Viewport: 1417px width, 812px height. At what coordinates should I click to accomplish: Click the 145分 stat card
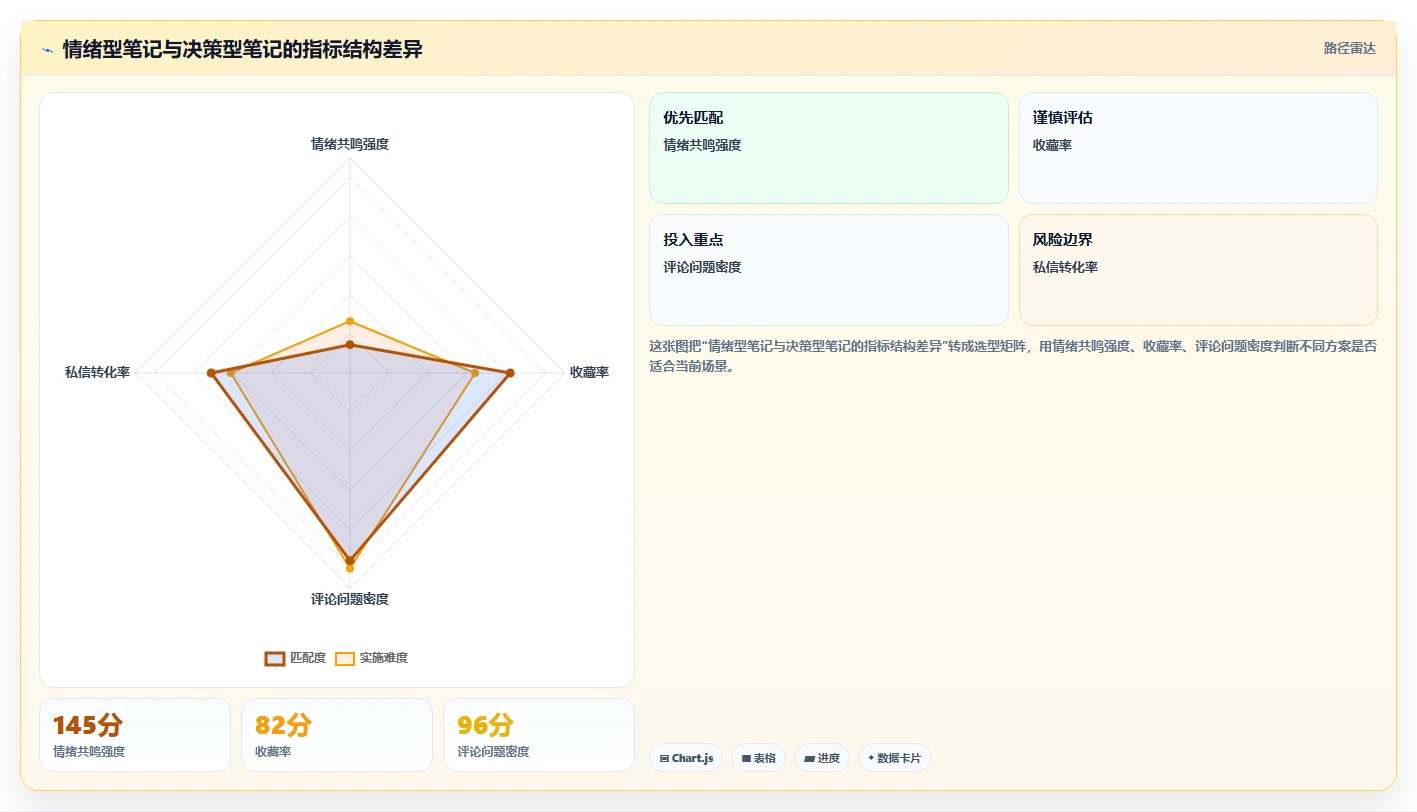[135, 735]
